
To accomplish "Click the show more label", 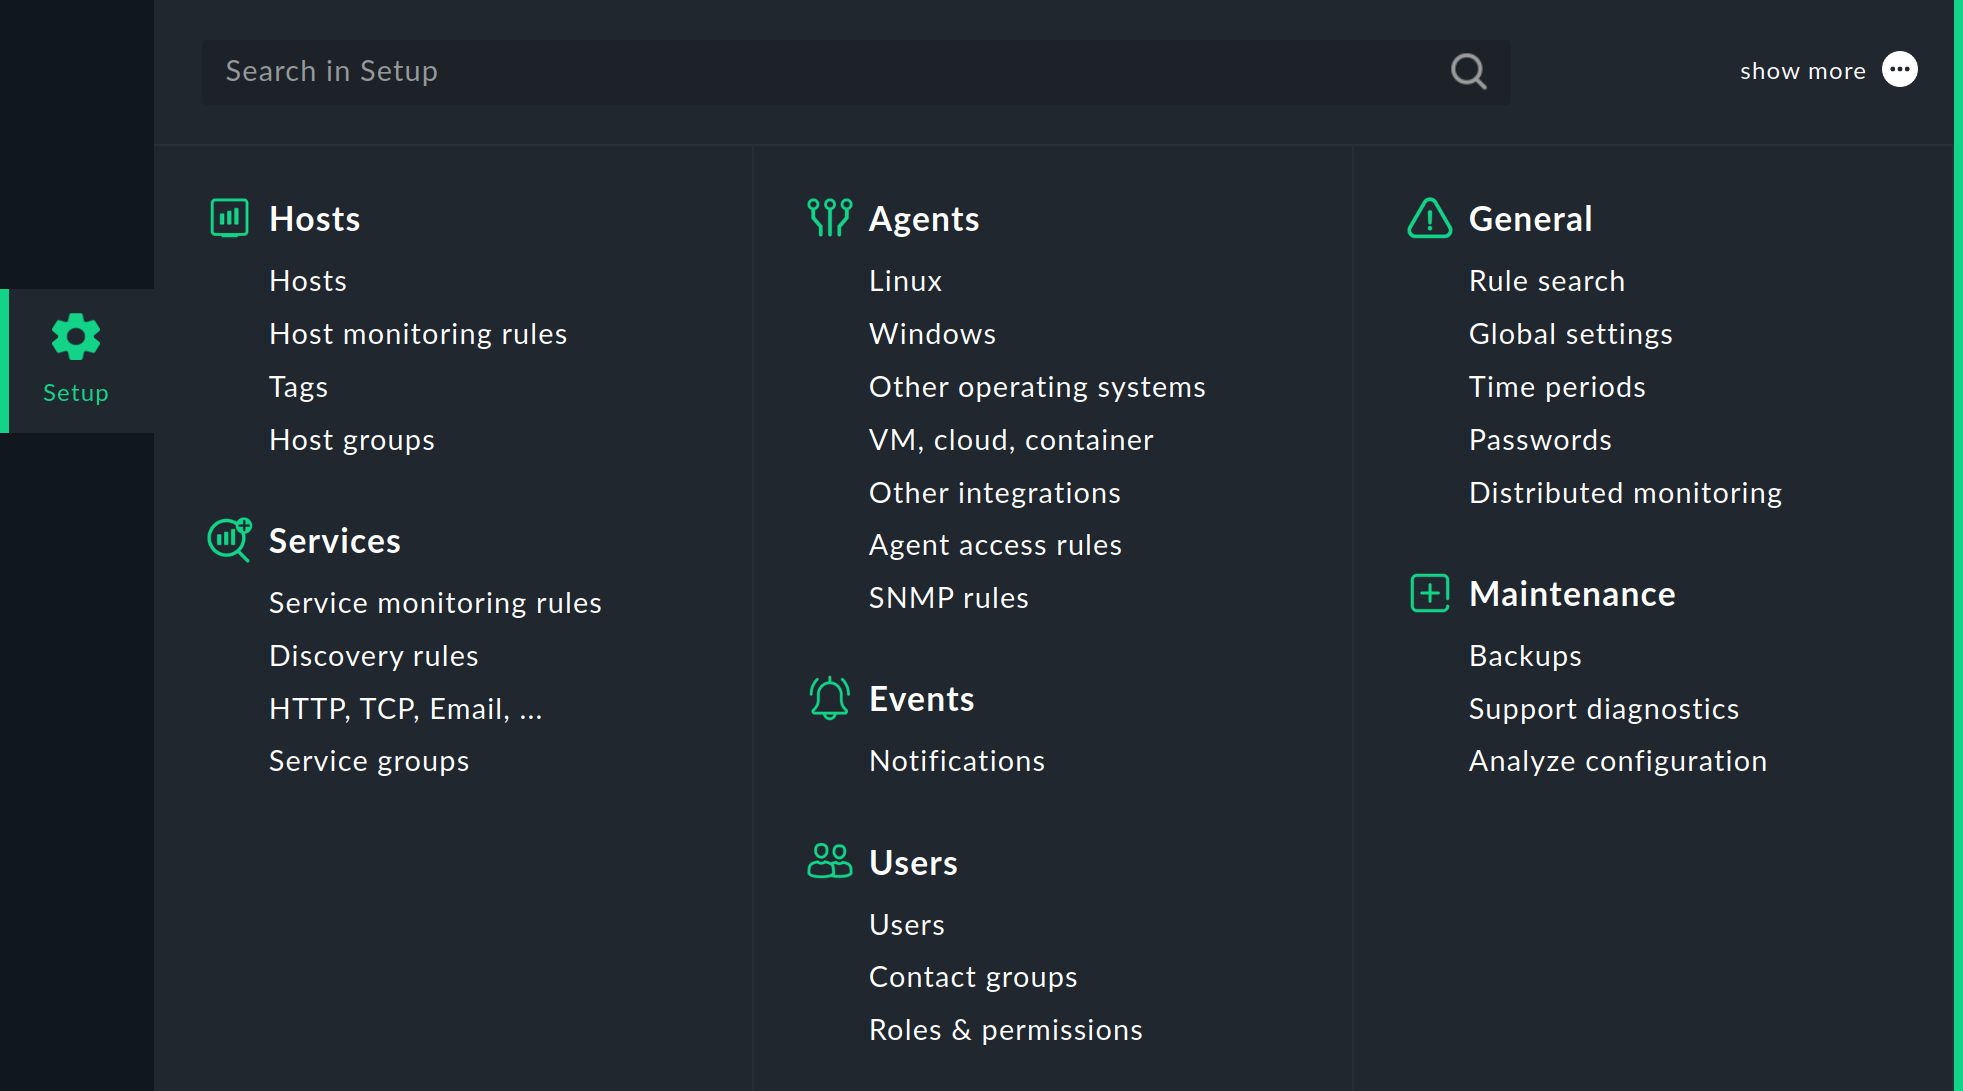I will (x=1802, y=71).
